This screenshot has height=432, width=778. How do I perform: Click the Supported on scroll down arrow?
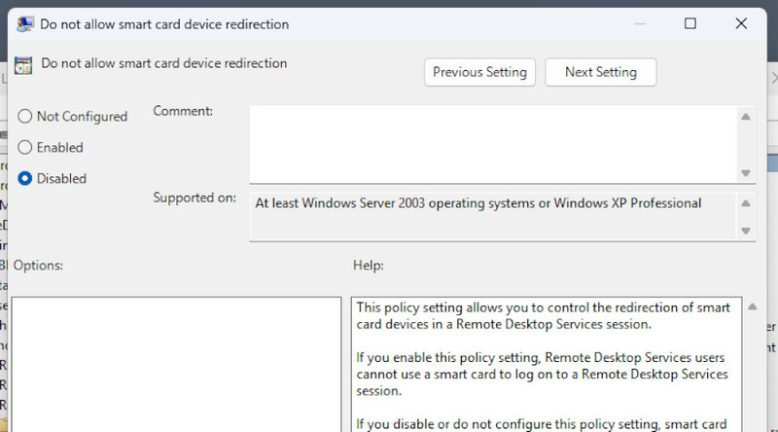[x=746, y=231]
